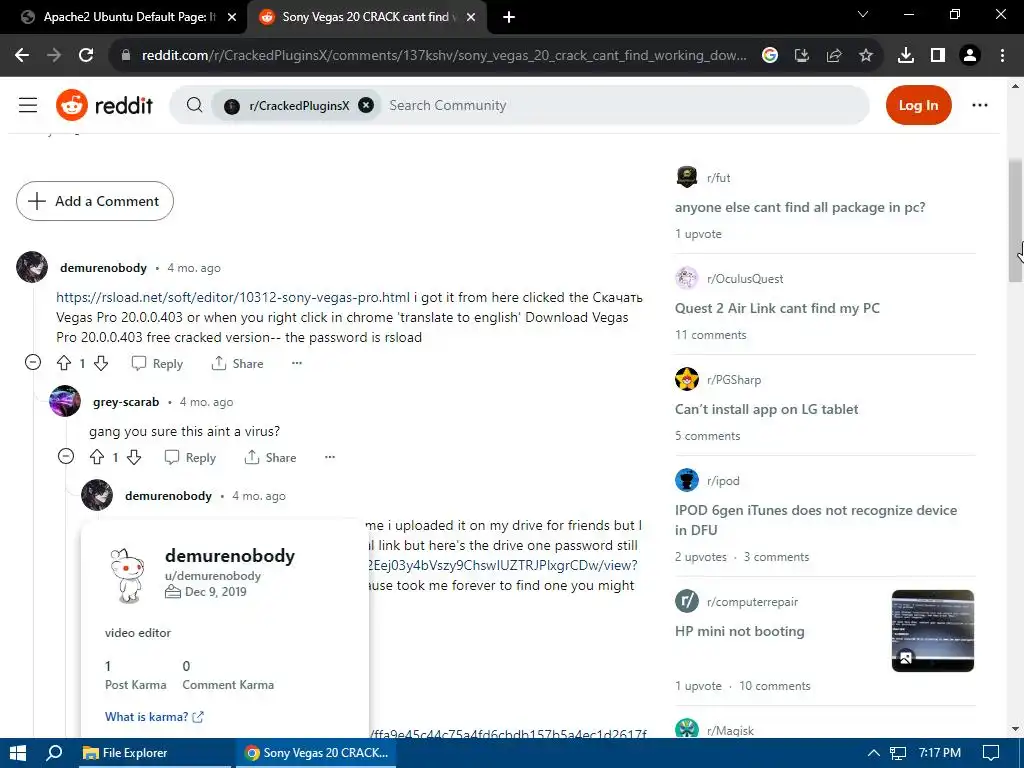Downvote demurenobody's rsload comment
The height and width of the screenshot is (768, 1024).
pyautogui.click(x=101, y=363)
